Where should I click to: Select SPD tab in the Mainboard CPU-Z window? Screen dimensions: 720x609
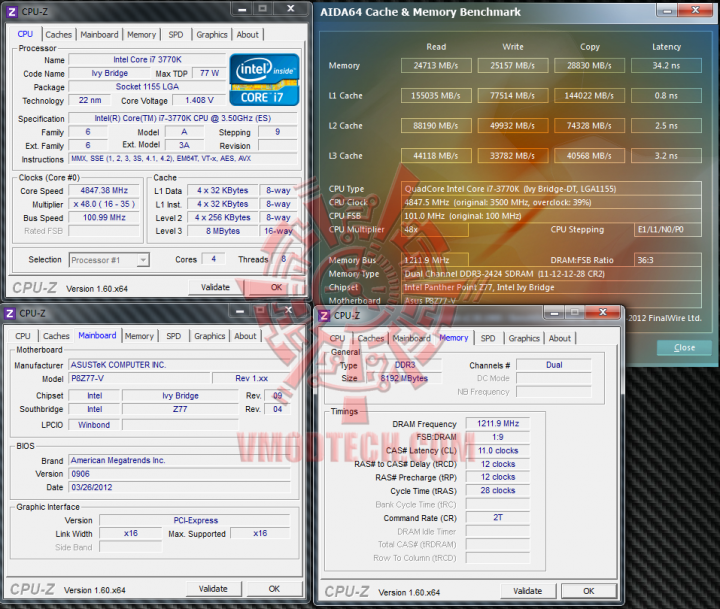174,336
